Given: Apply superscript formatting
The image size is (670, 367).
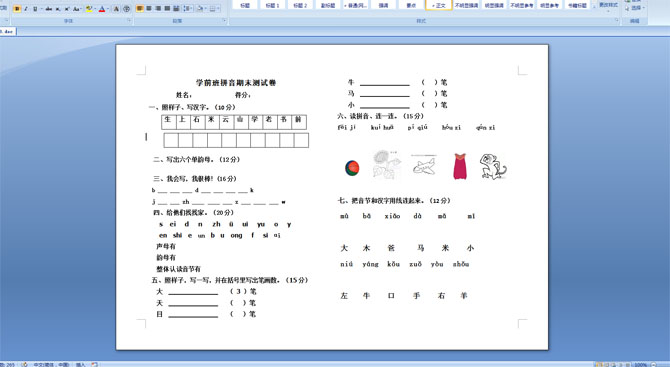Looking at the screenshot, I should 67,9.
